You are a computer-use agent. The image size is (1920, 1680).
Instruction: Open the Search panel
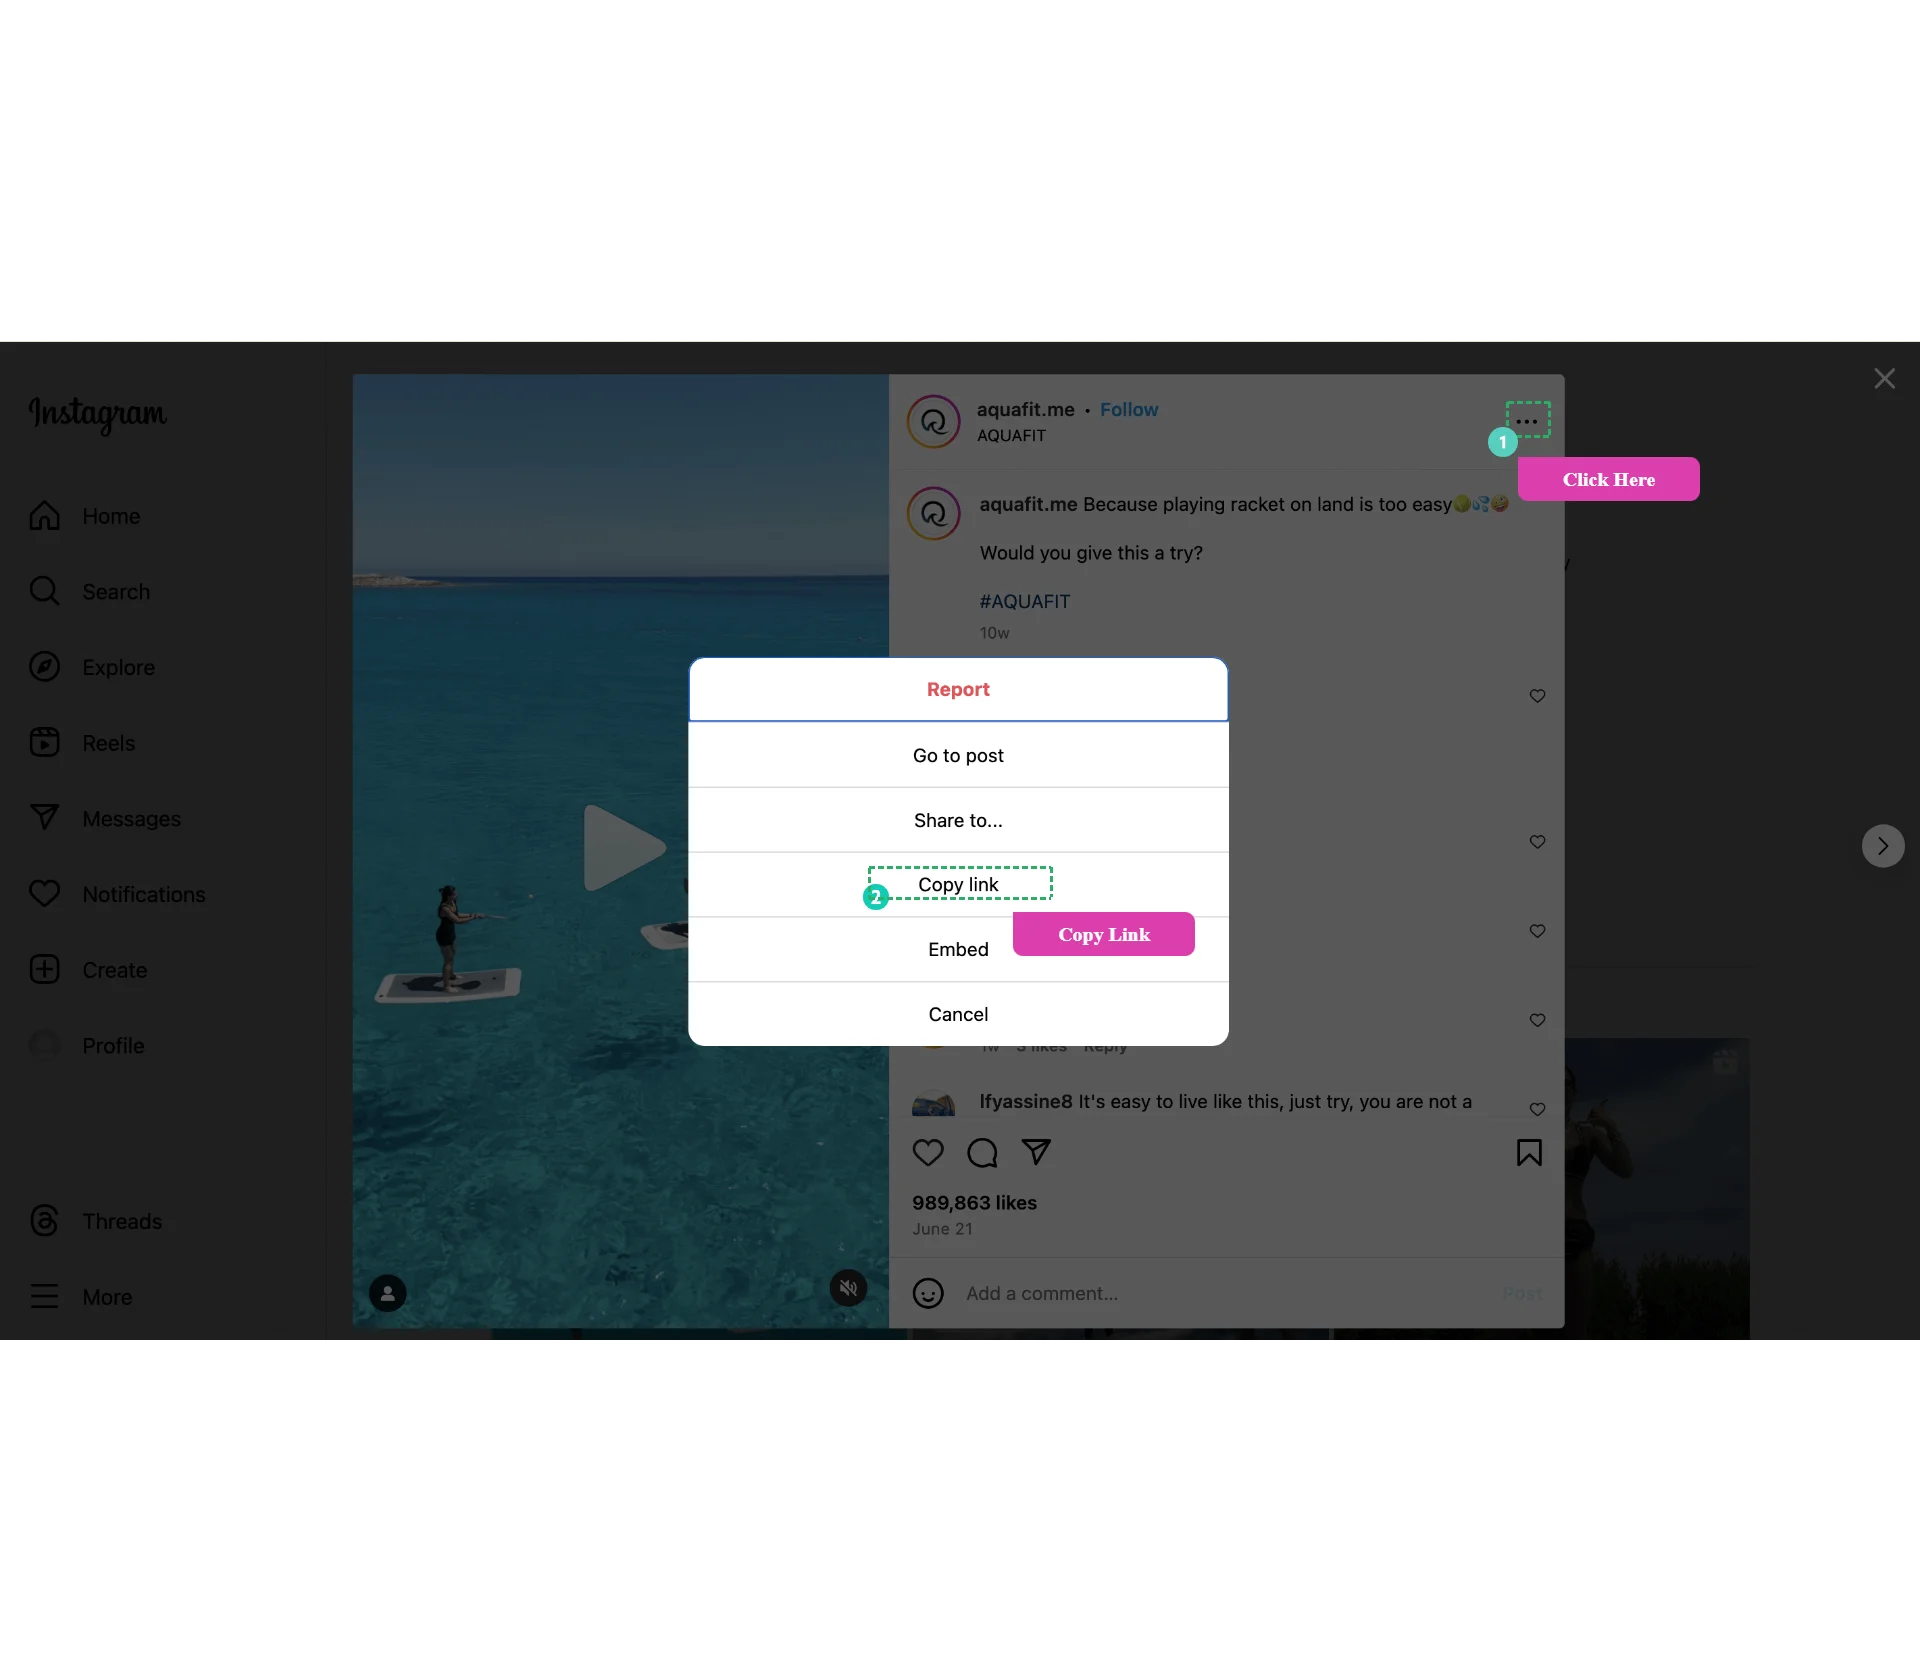click(x=116, y=591)
